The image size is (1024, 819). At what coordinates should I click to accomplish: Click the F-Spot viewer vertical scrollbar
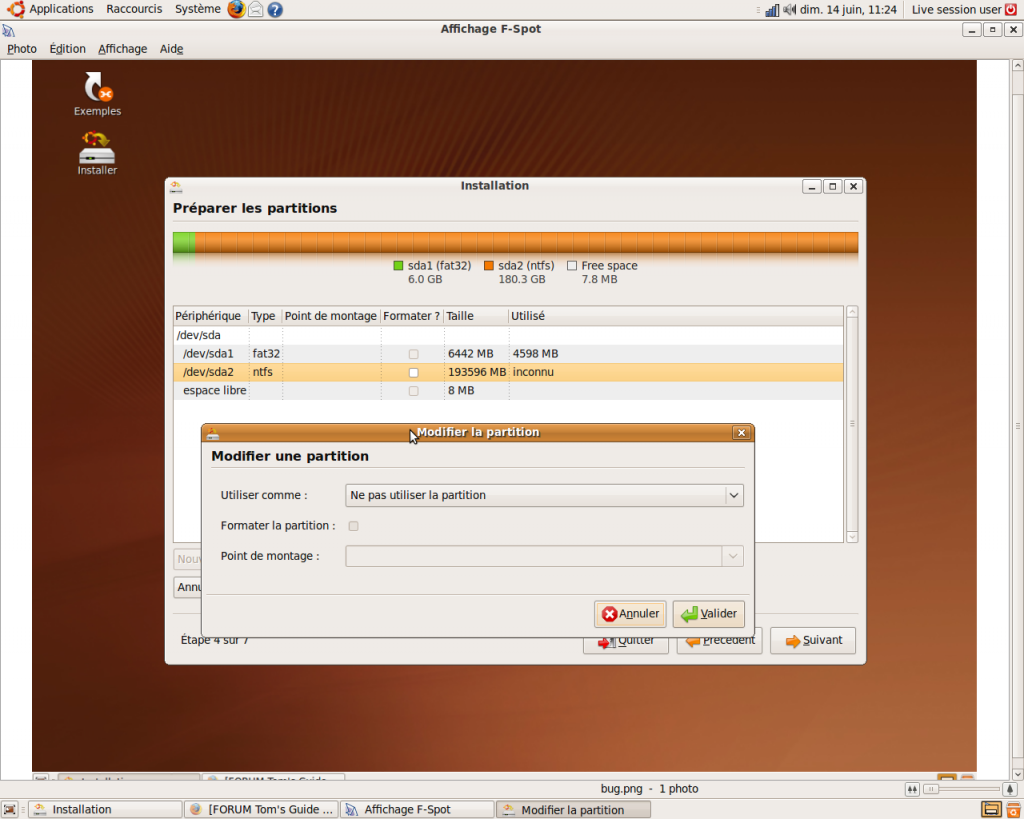[x=1017, y=418]
